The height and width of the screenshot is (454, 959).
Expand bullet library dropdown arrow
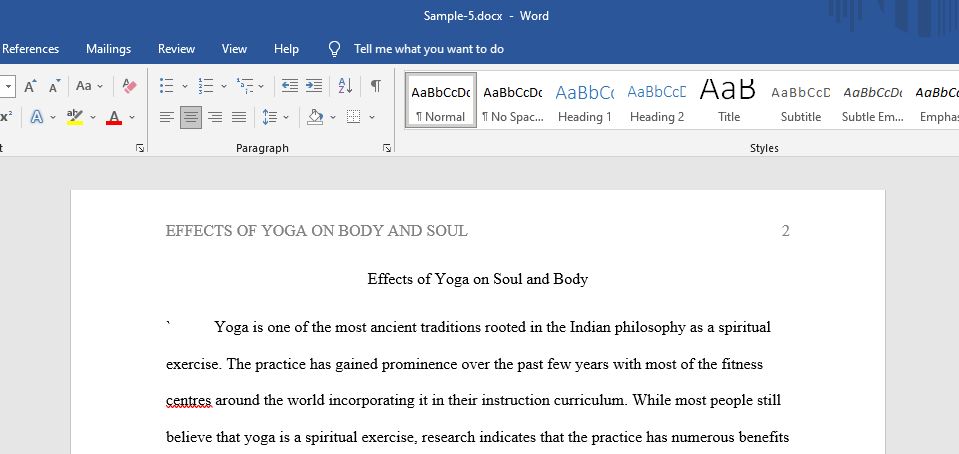(185, 86)
